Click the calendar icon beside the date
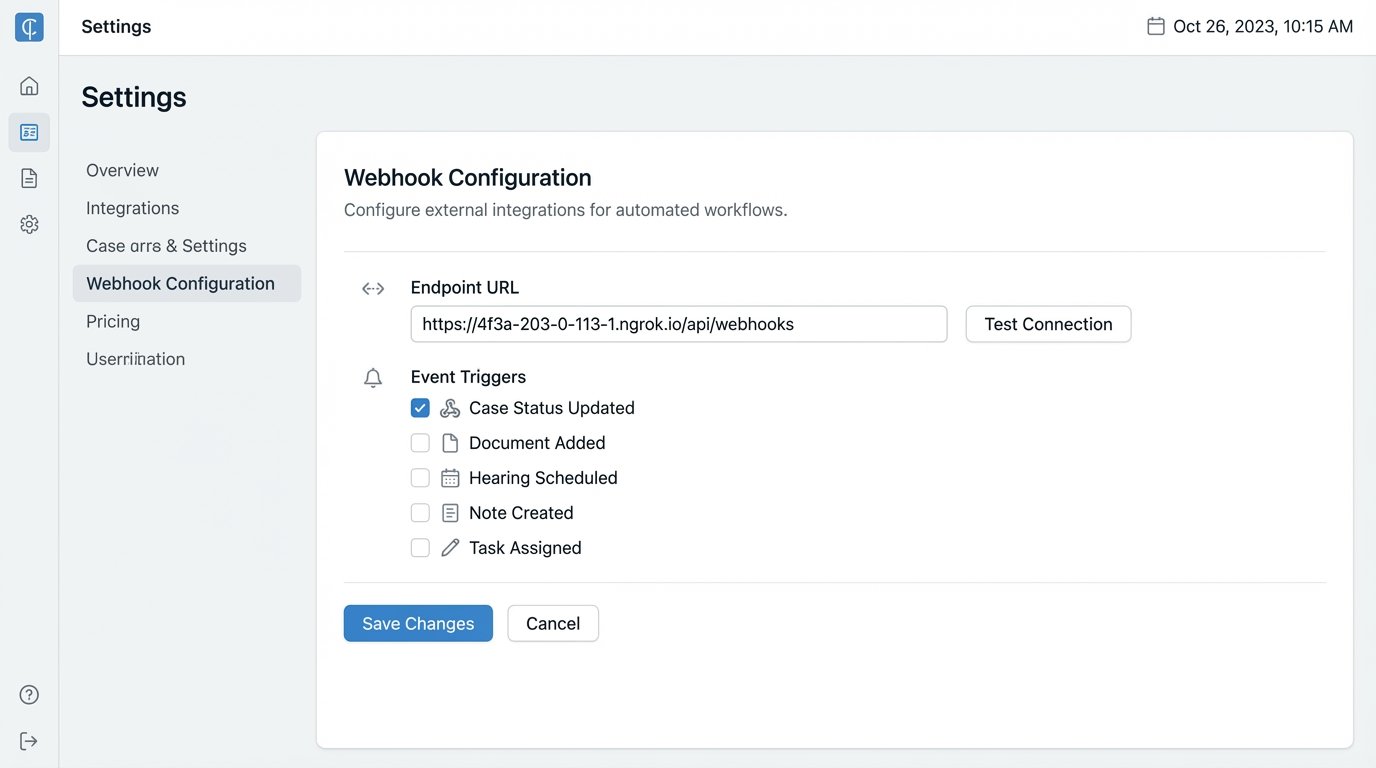This screenshot has width=1376, height=768. (x=1155, y=27)
